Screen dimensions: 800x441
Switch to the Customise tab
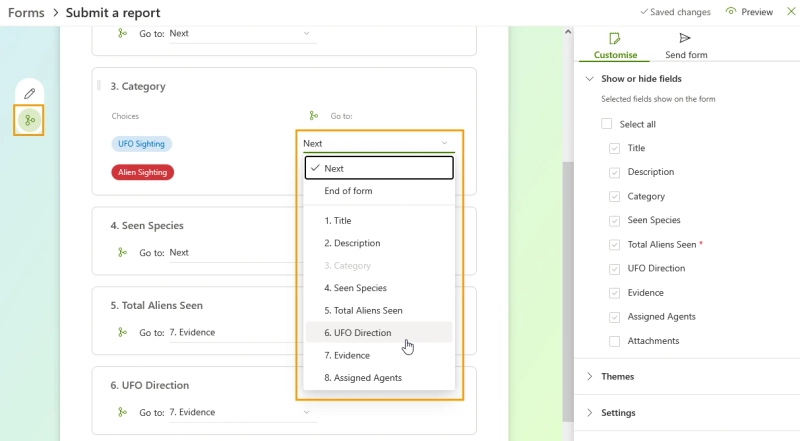(615, 46)
